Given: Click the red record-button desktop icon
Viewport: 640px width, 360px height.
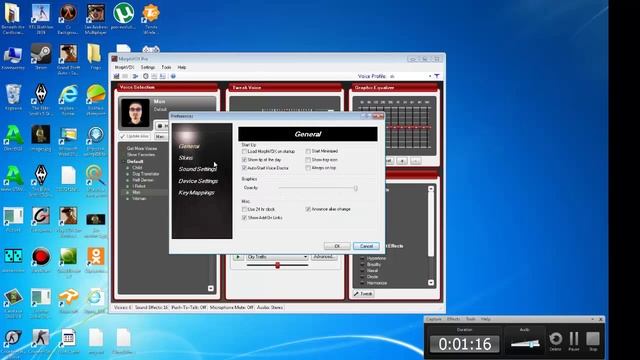Looking at the screenshot, I should click(41, 260).
